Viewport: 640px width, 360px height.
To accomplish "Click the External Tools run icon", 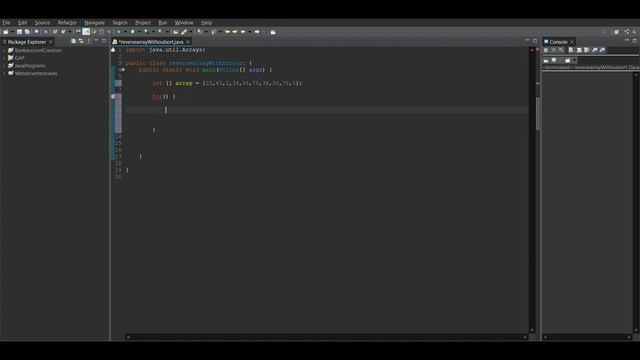I will 160,32.
